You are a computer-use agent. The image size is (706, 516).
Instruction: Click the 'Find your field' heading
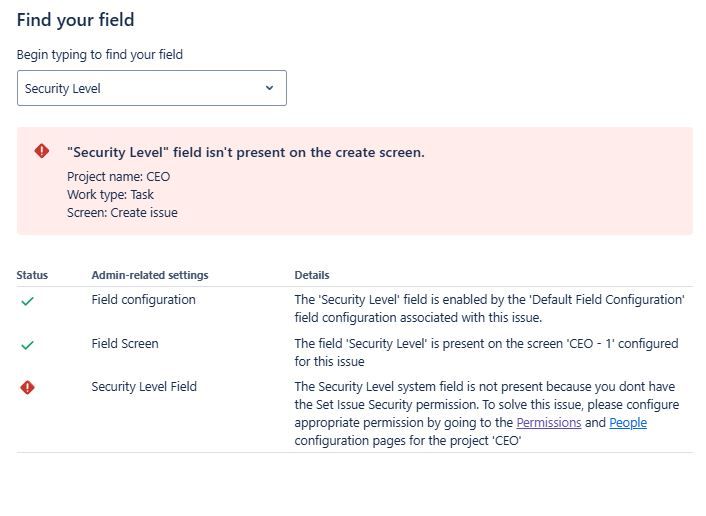tap(76, 20)
